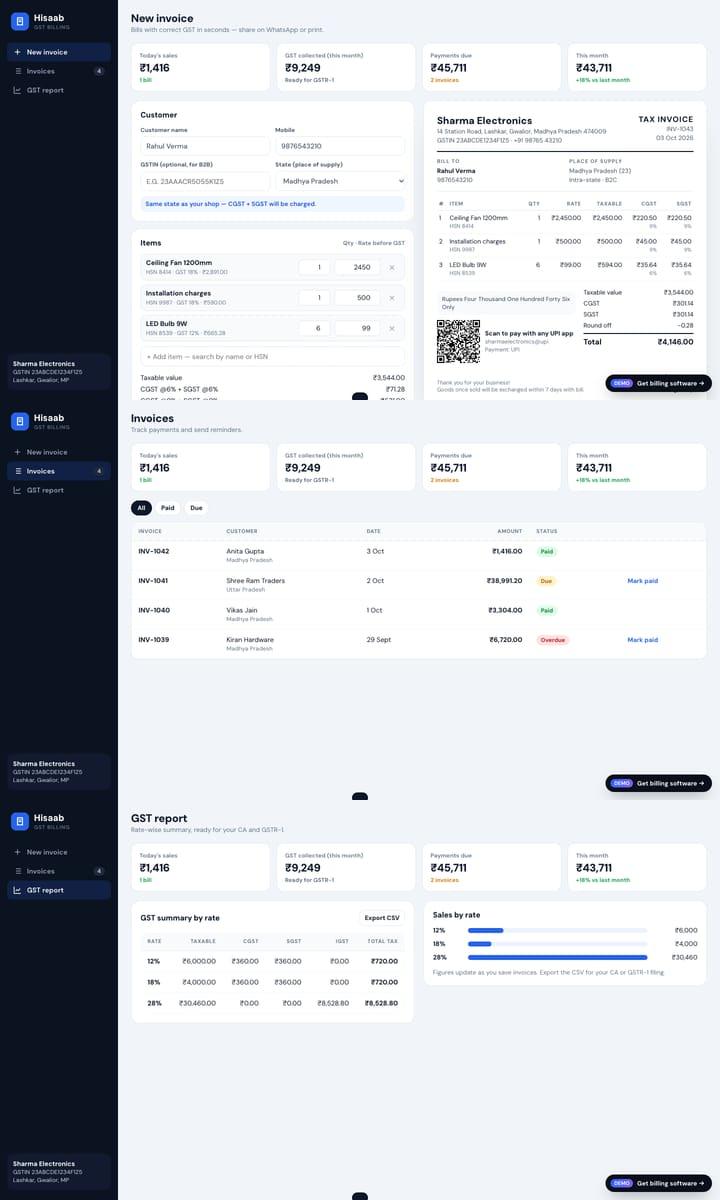Click the list icon of the highlighted Invoices nav item

[x=17, y=471]
